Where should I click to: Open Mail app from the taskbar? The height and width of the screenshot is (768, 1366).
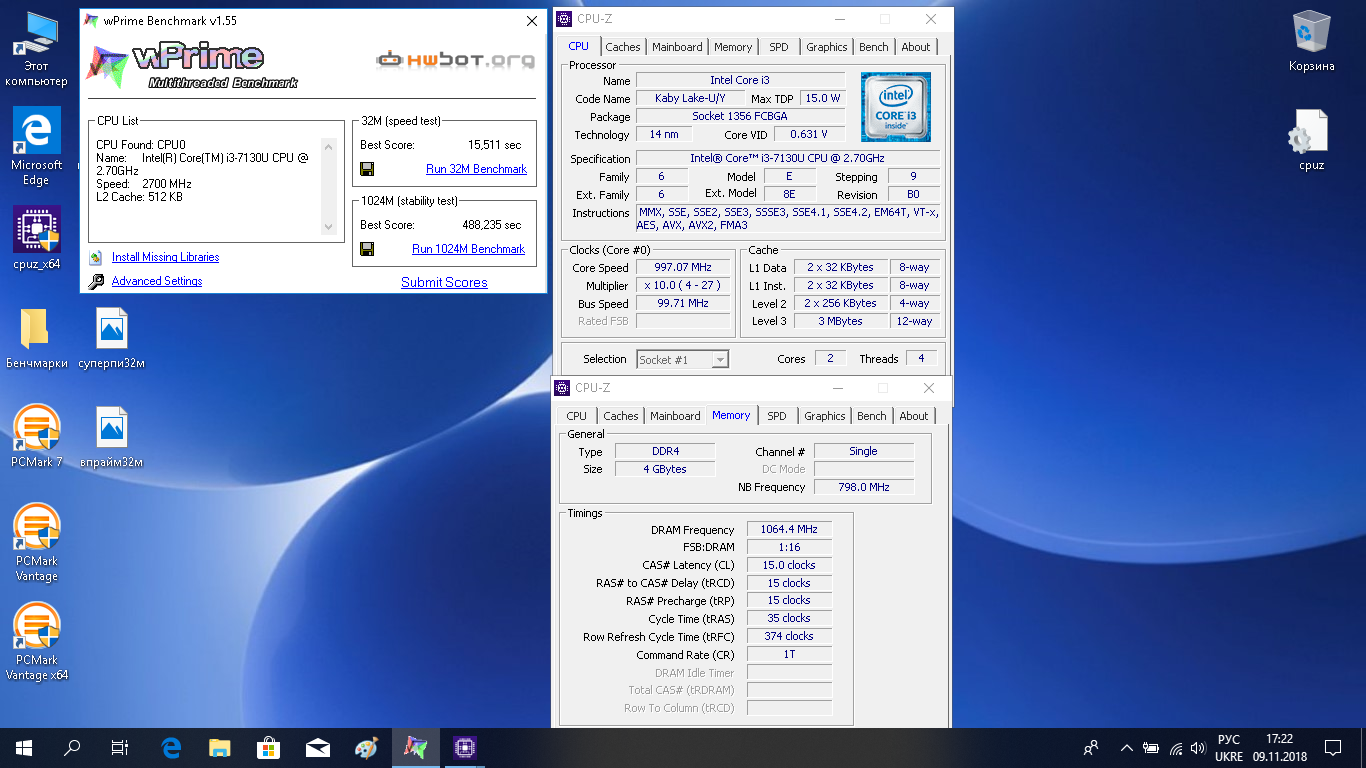pyautogui.click(x=318, y=747)
